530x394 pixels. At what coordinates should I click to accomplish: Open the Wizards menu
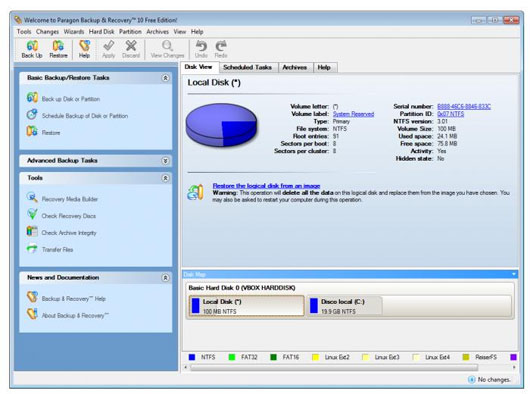coord(74,31)
